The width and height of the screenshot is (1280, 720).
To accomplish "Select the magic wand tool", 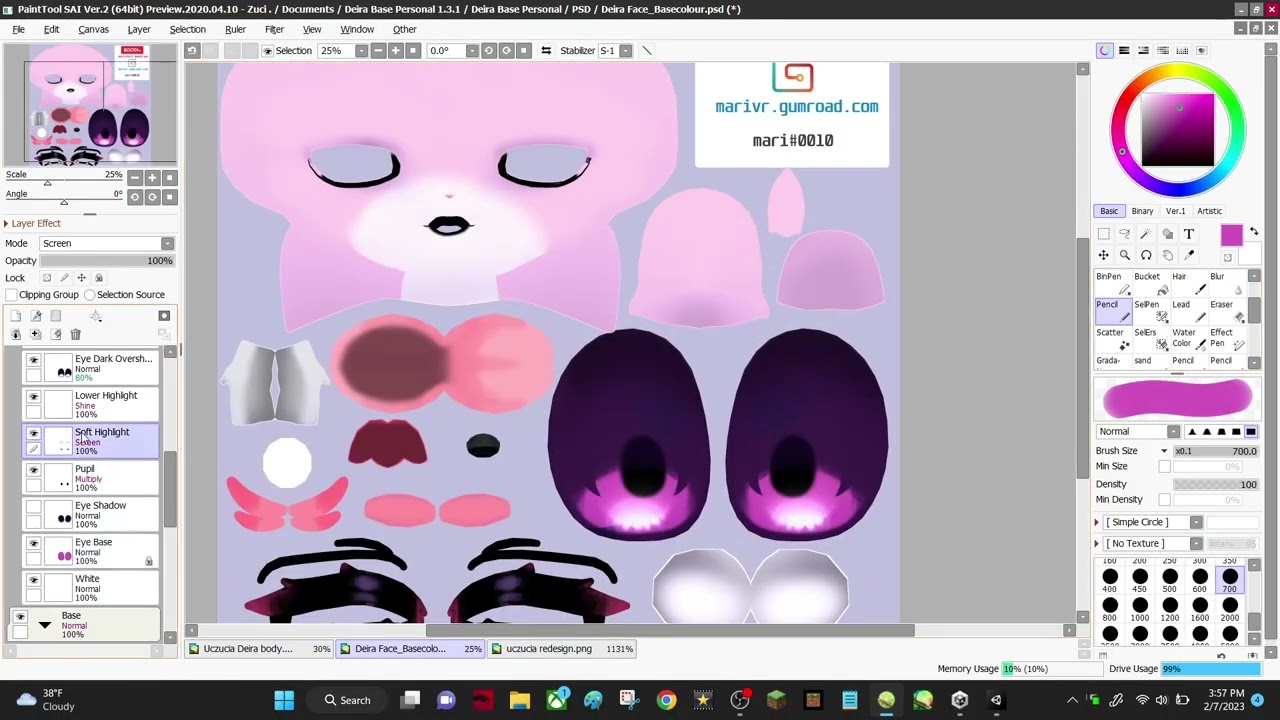I will [x=1146, y=234].
